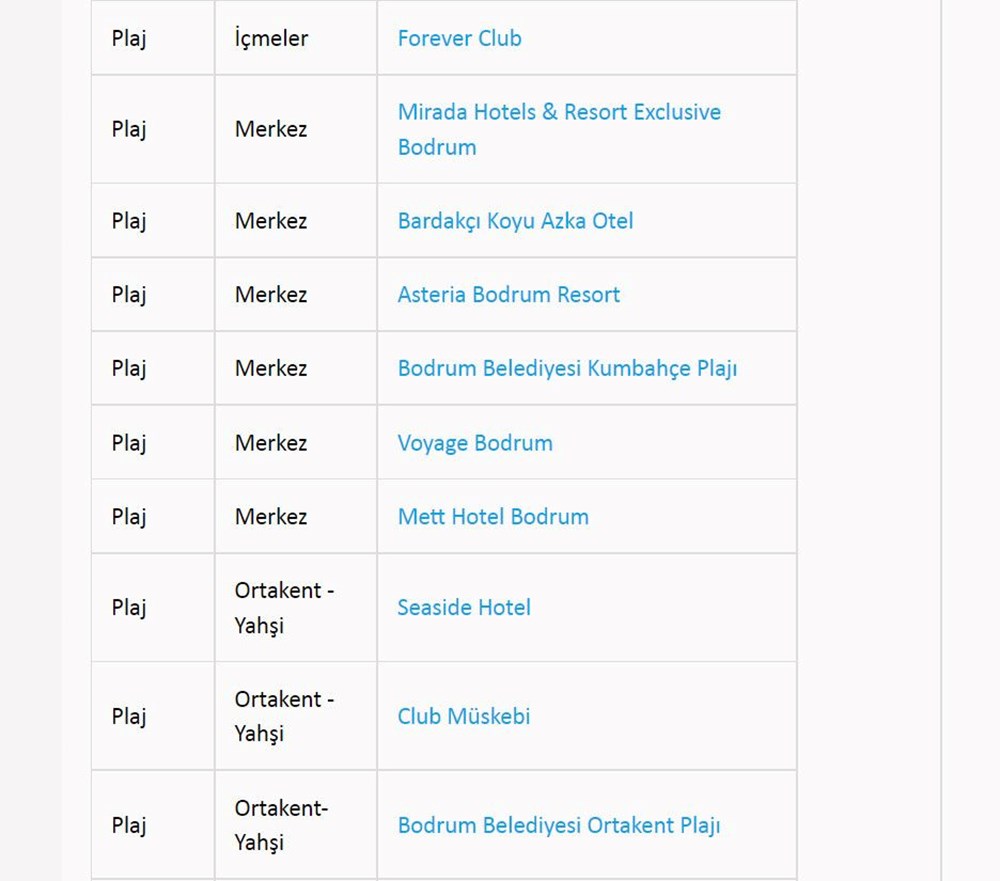Open the Forever Club link
Screen dimensions: 1000x881
click(459, 39)
